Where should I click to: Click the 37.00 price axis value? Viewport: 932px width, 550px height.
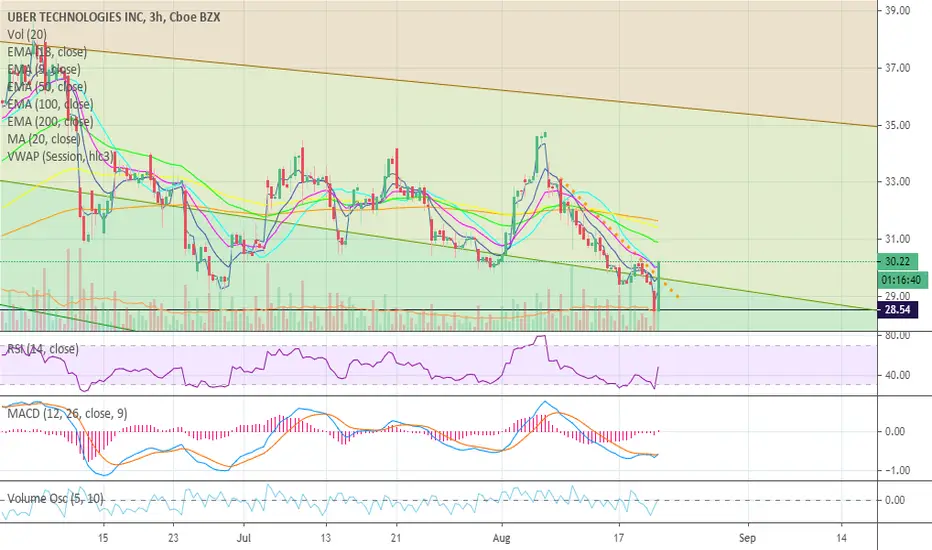pyautogui.click(x=898, y=68)
